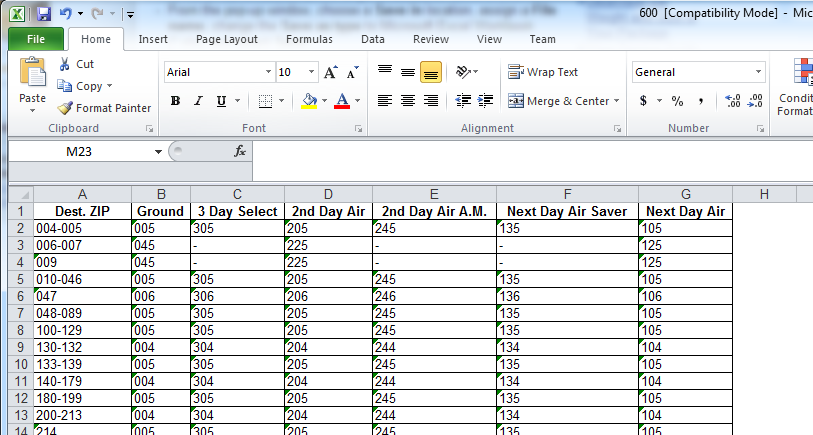Center text with the Center align icon
This screenshot has width=813, height=435.
[408, 101]
